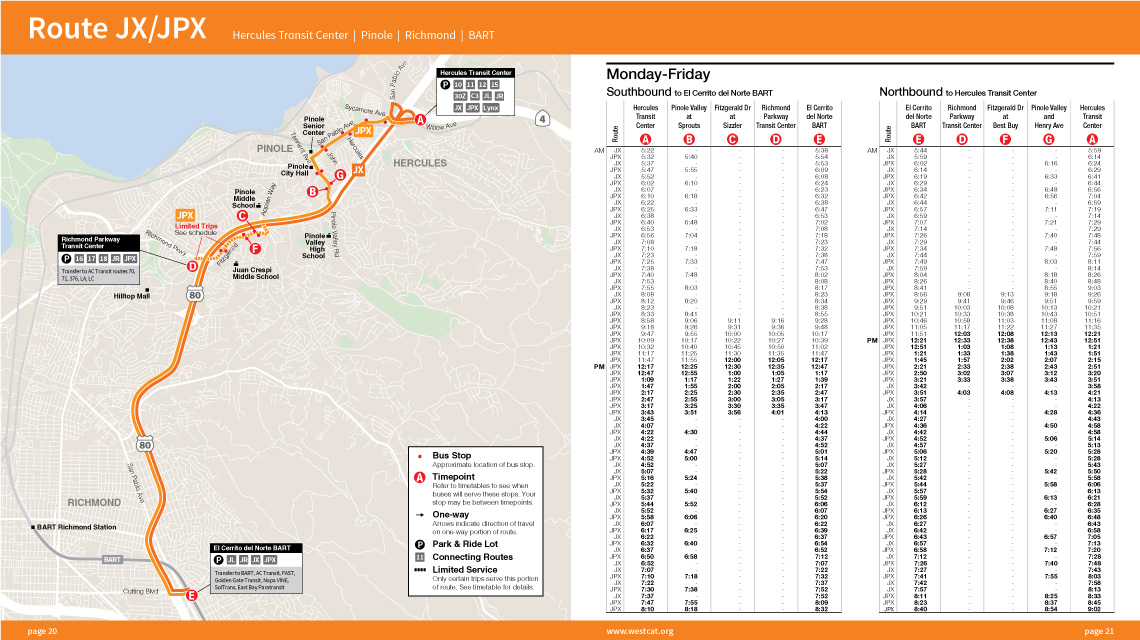Select the Monday-Friday schedule heading

[658, 75]
